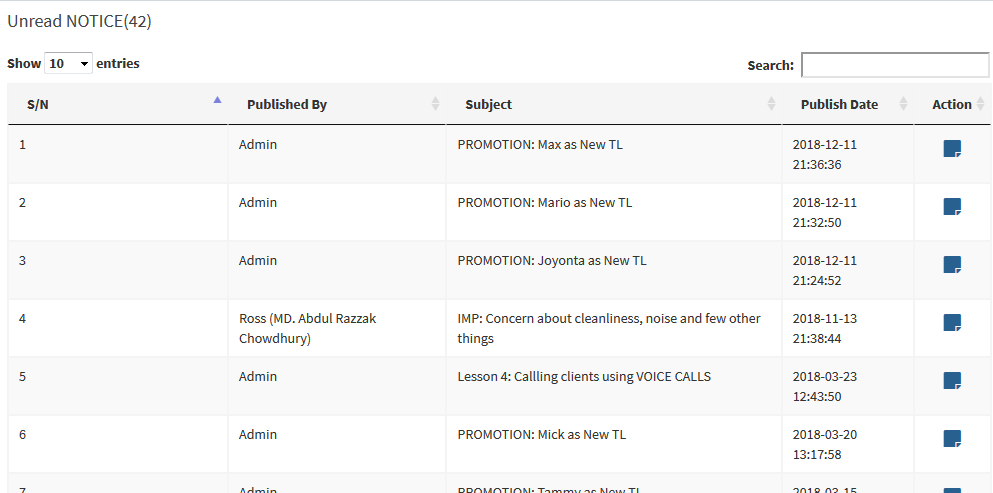Select the PROMOTION: Max as New TL subject
The width and height of the screenshot is (993, 493).
(540, 144)
